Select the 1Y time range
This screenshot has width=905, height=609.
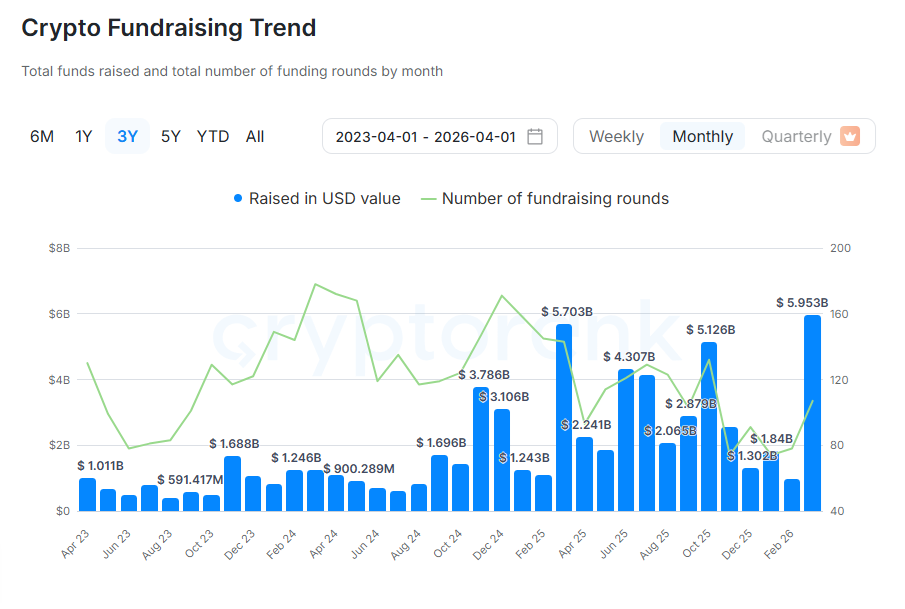coord(84,136)
